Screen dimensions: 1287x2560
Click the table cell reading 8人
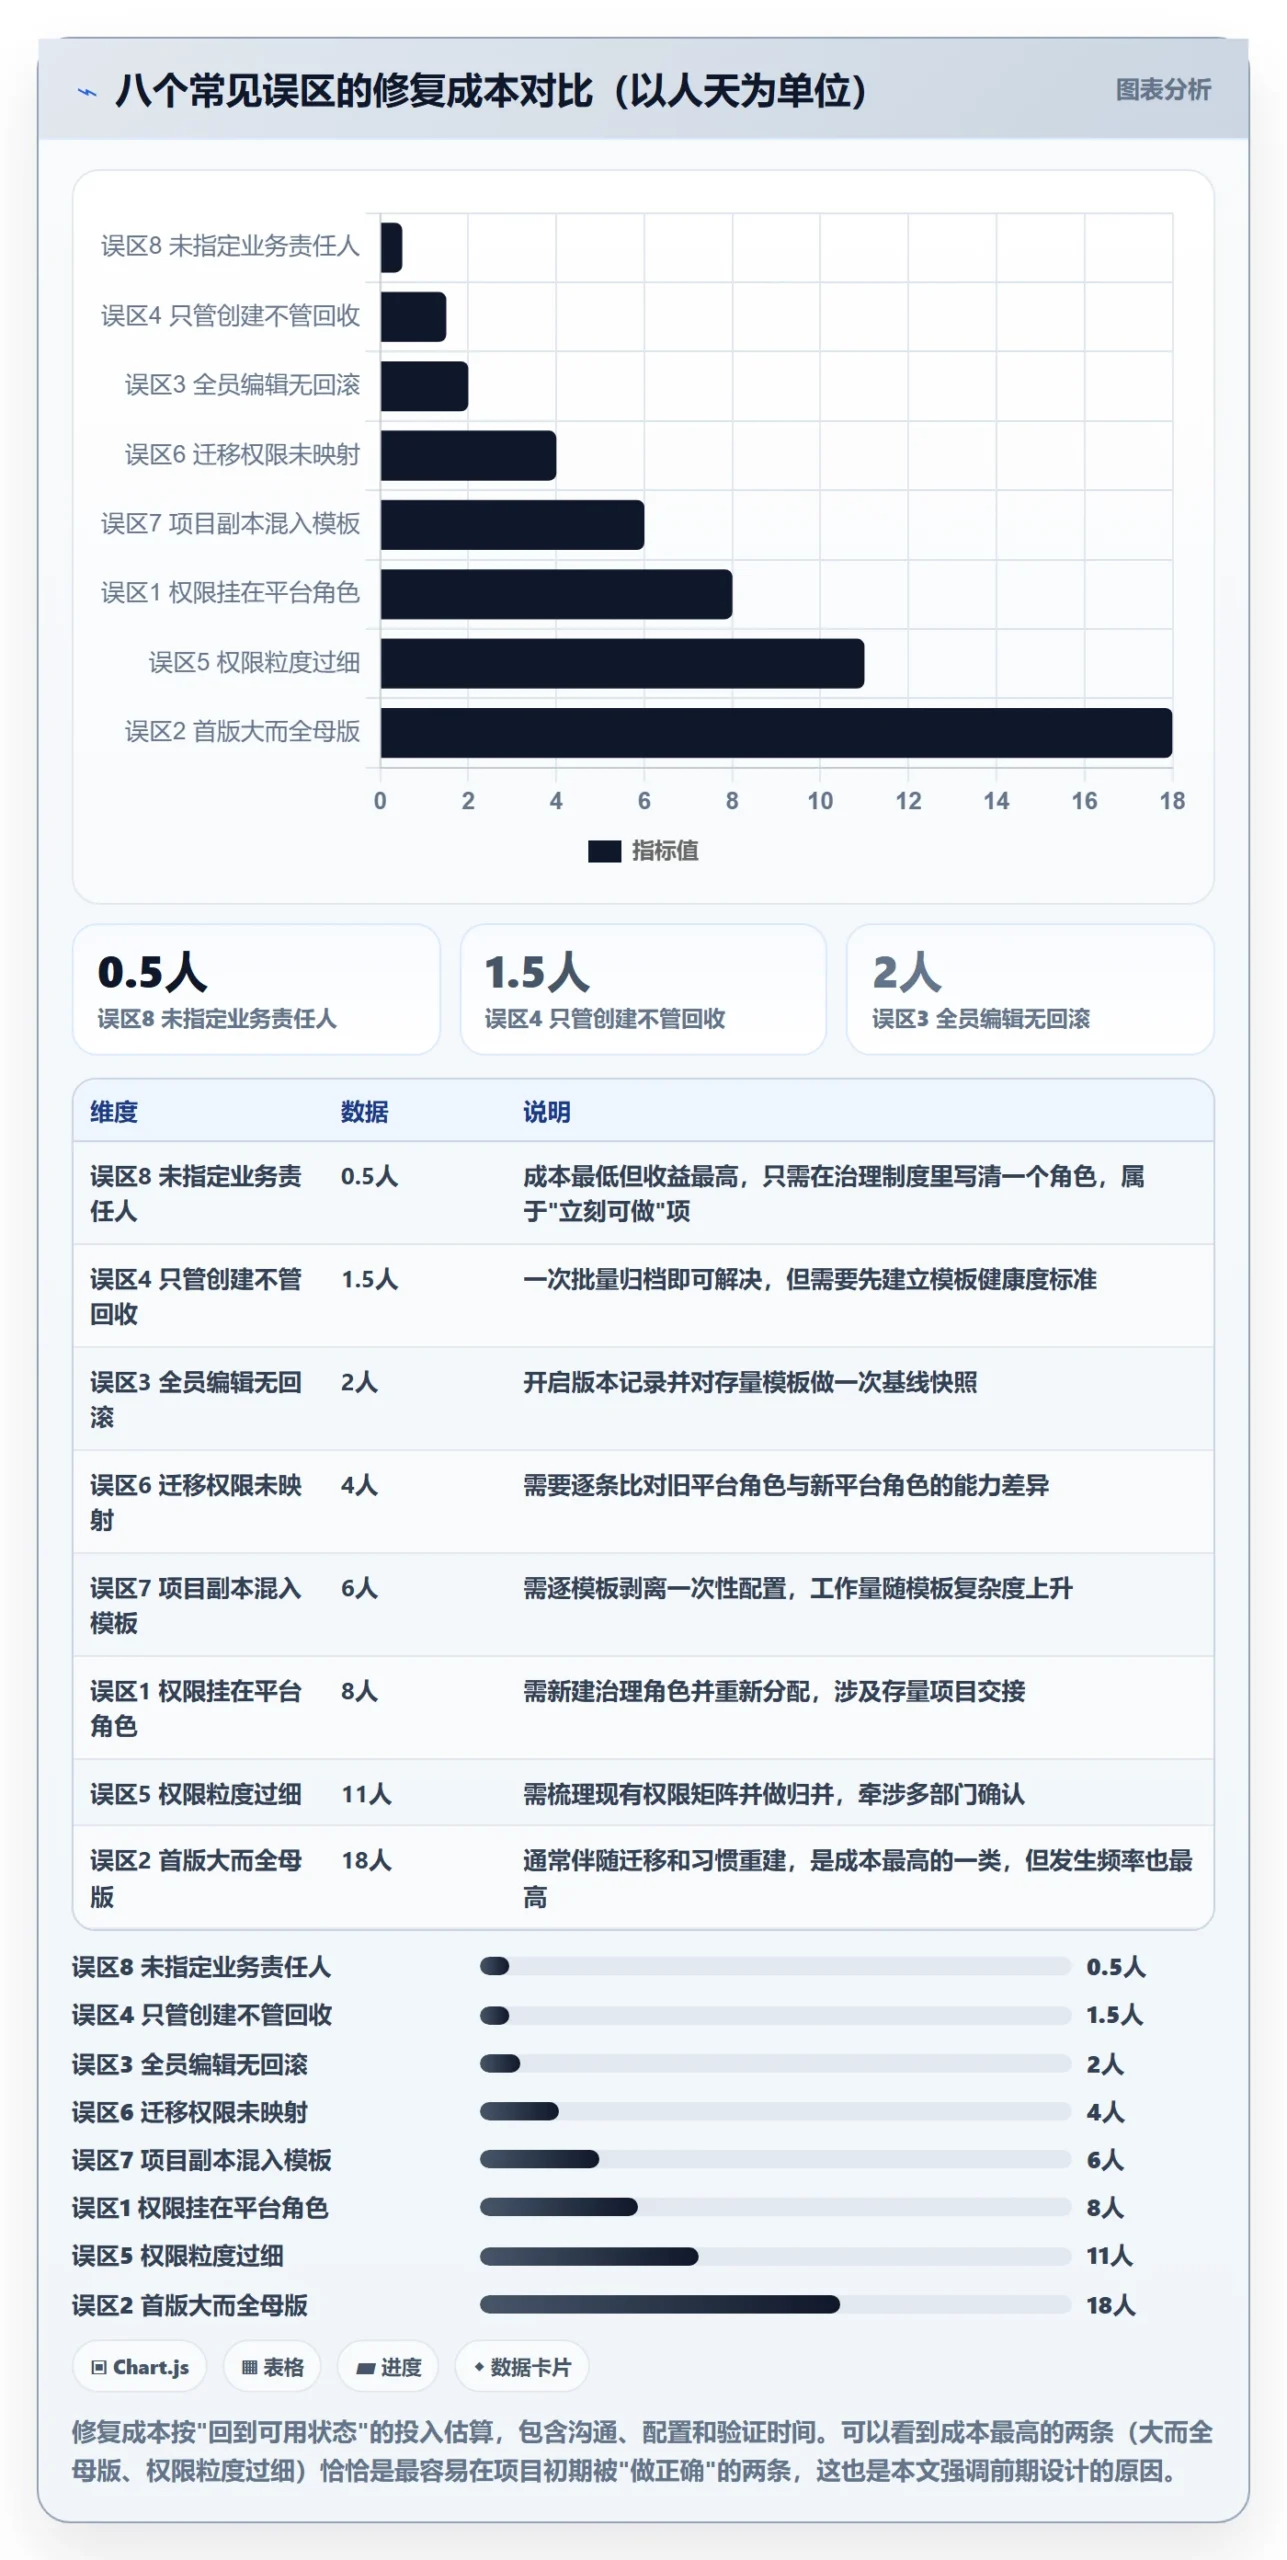[x=359, y=1691]
